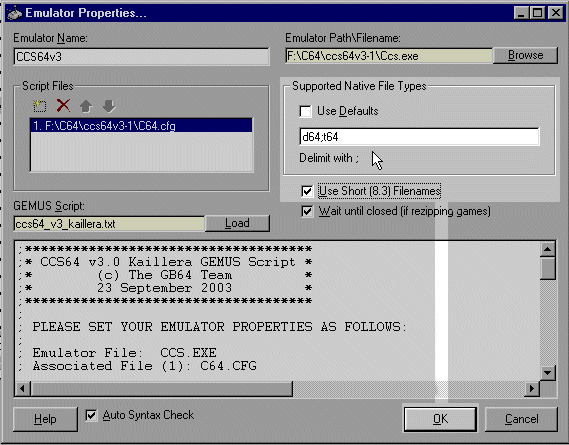Click the horizontal scrollbar thumb

161,388
